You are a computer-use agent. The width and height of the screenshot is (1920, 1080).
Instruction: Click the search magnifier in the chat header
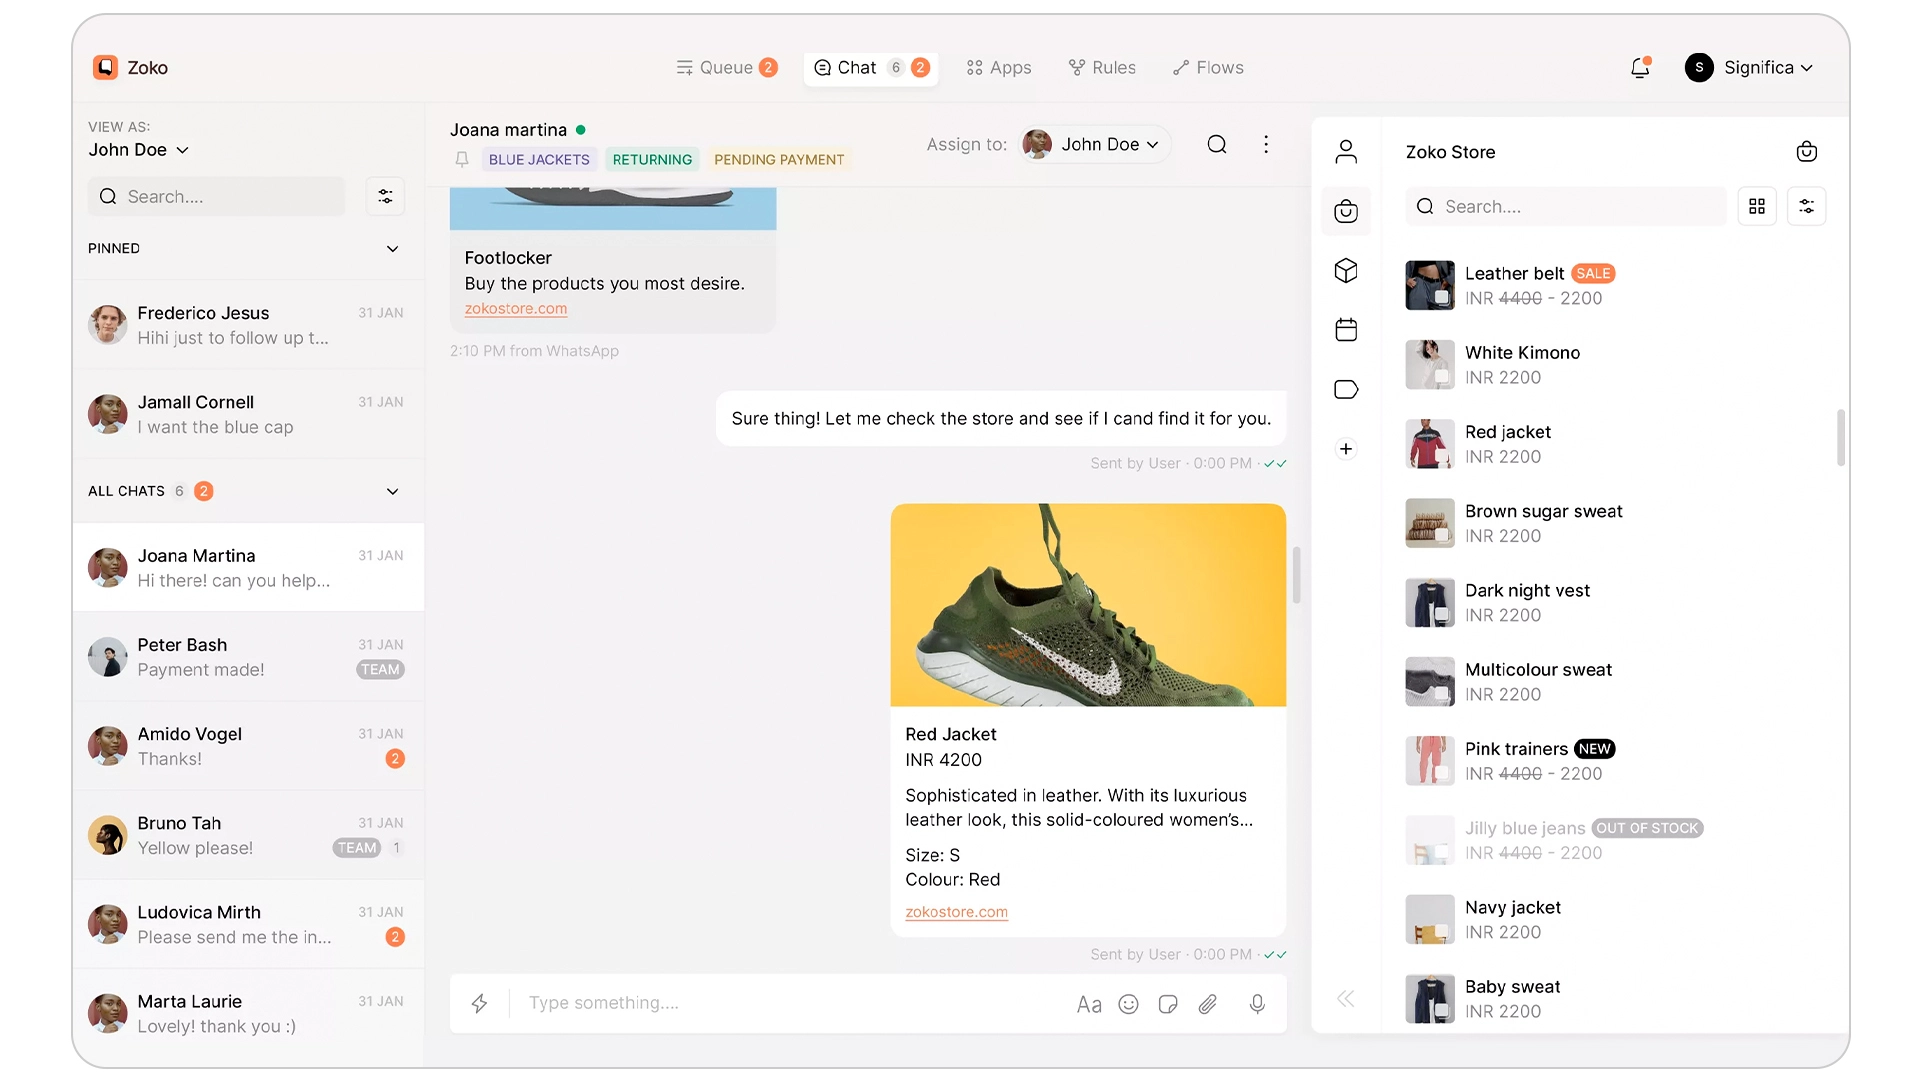pos(1216,143)
